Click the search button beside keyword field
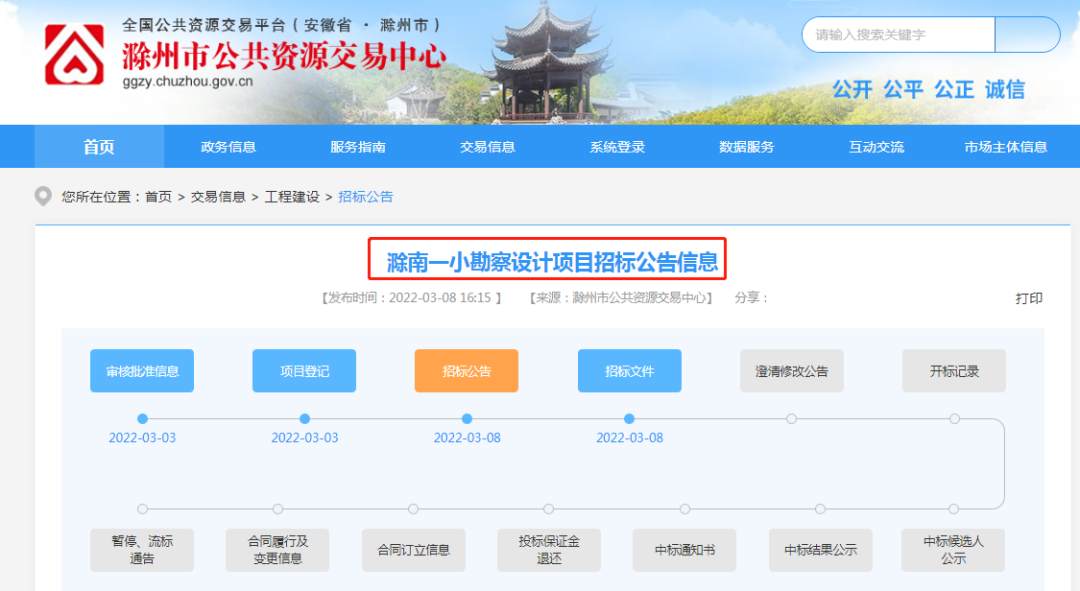 tap(1027, 34)
